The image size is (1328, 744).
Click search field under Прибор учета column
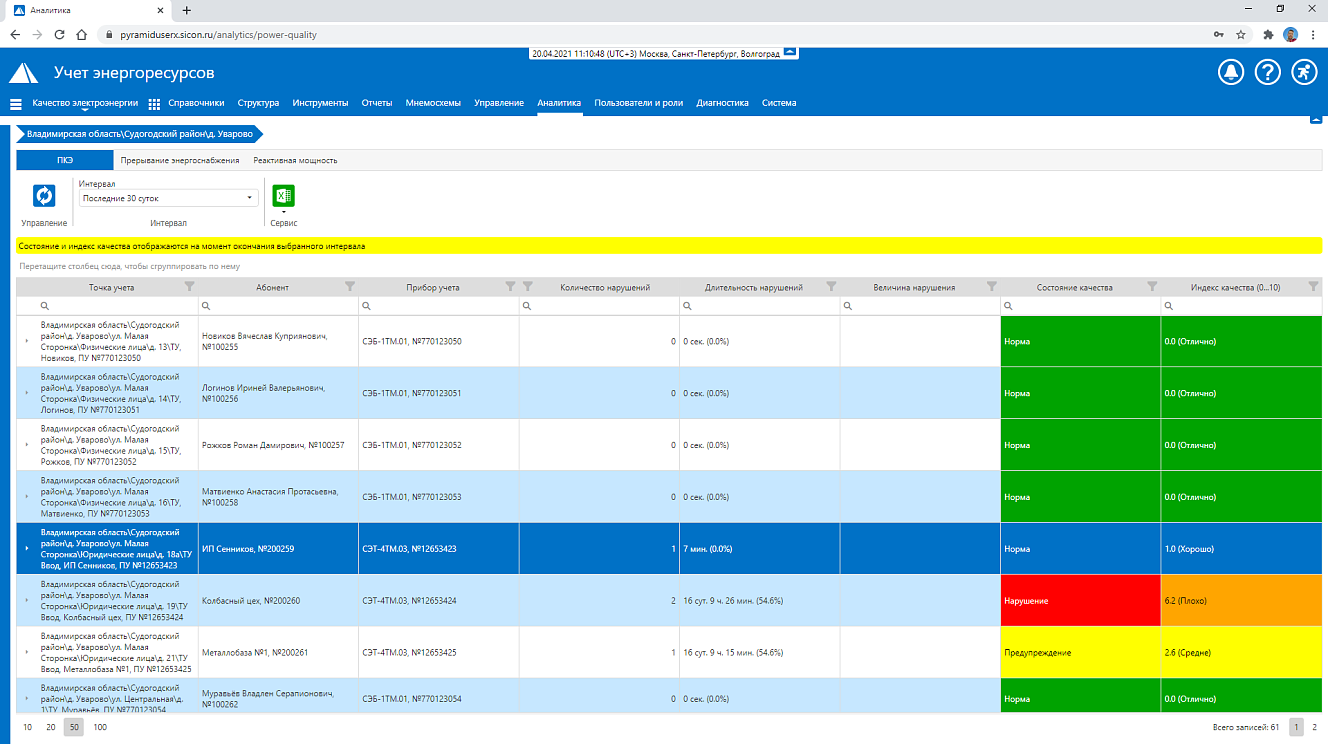[439, 306]
